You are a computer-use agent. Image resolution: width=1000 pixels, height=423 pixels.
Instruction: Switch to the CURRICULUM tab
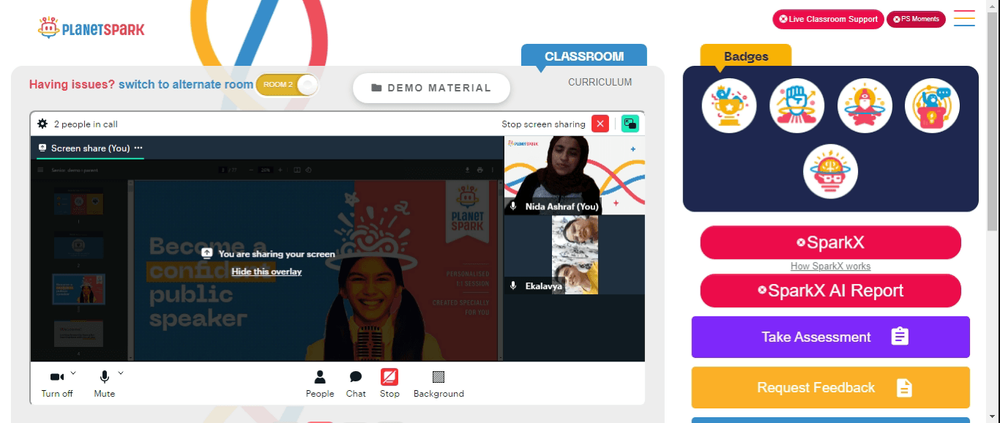point(600,82)
